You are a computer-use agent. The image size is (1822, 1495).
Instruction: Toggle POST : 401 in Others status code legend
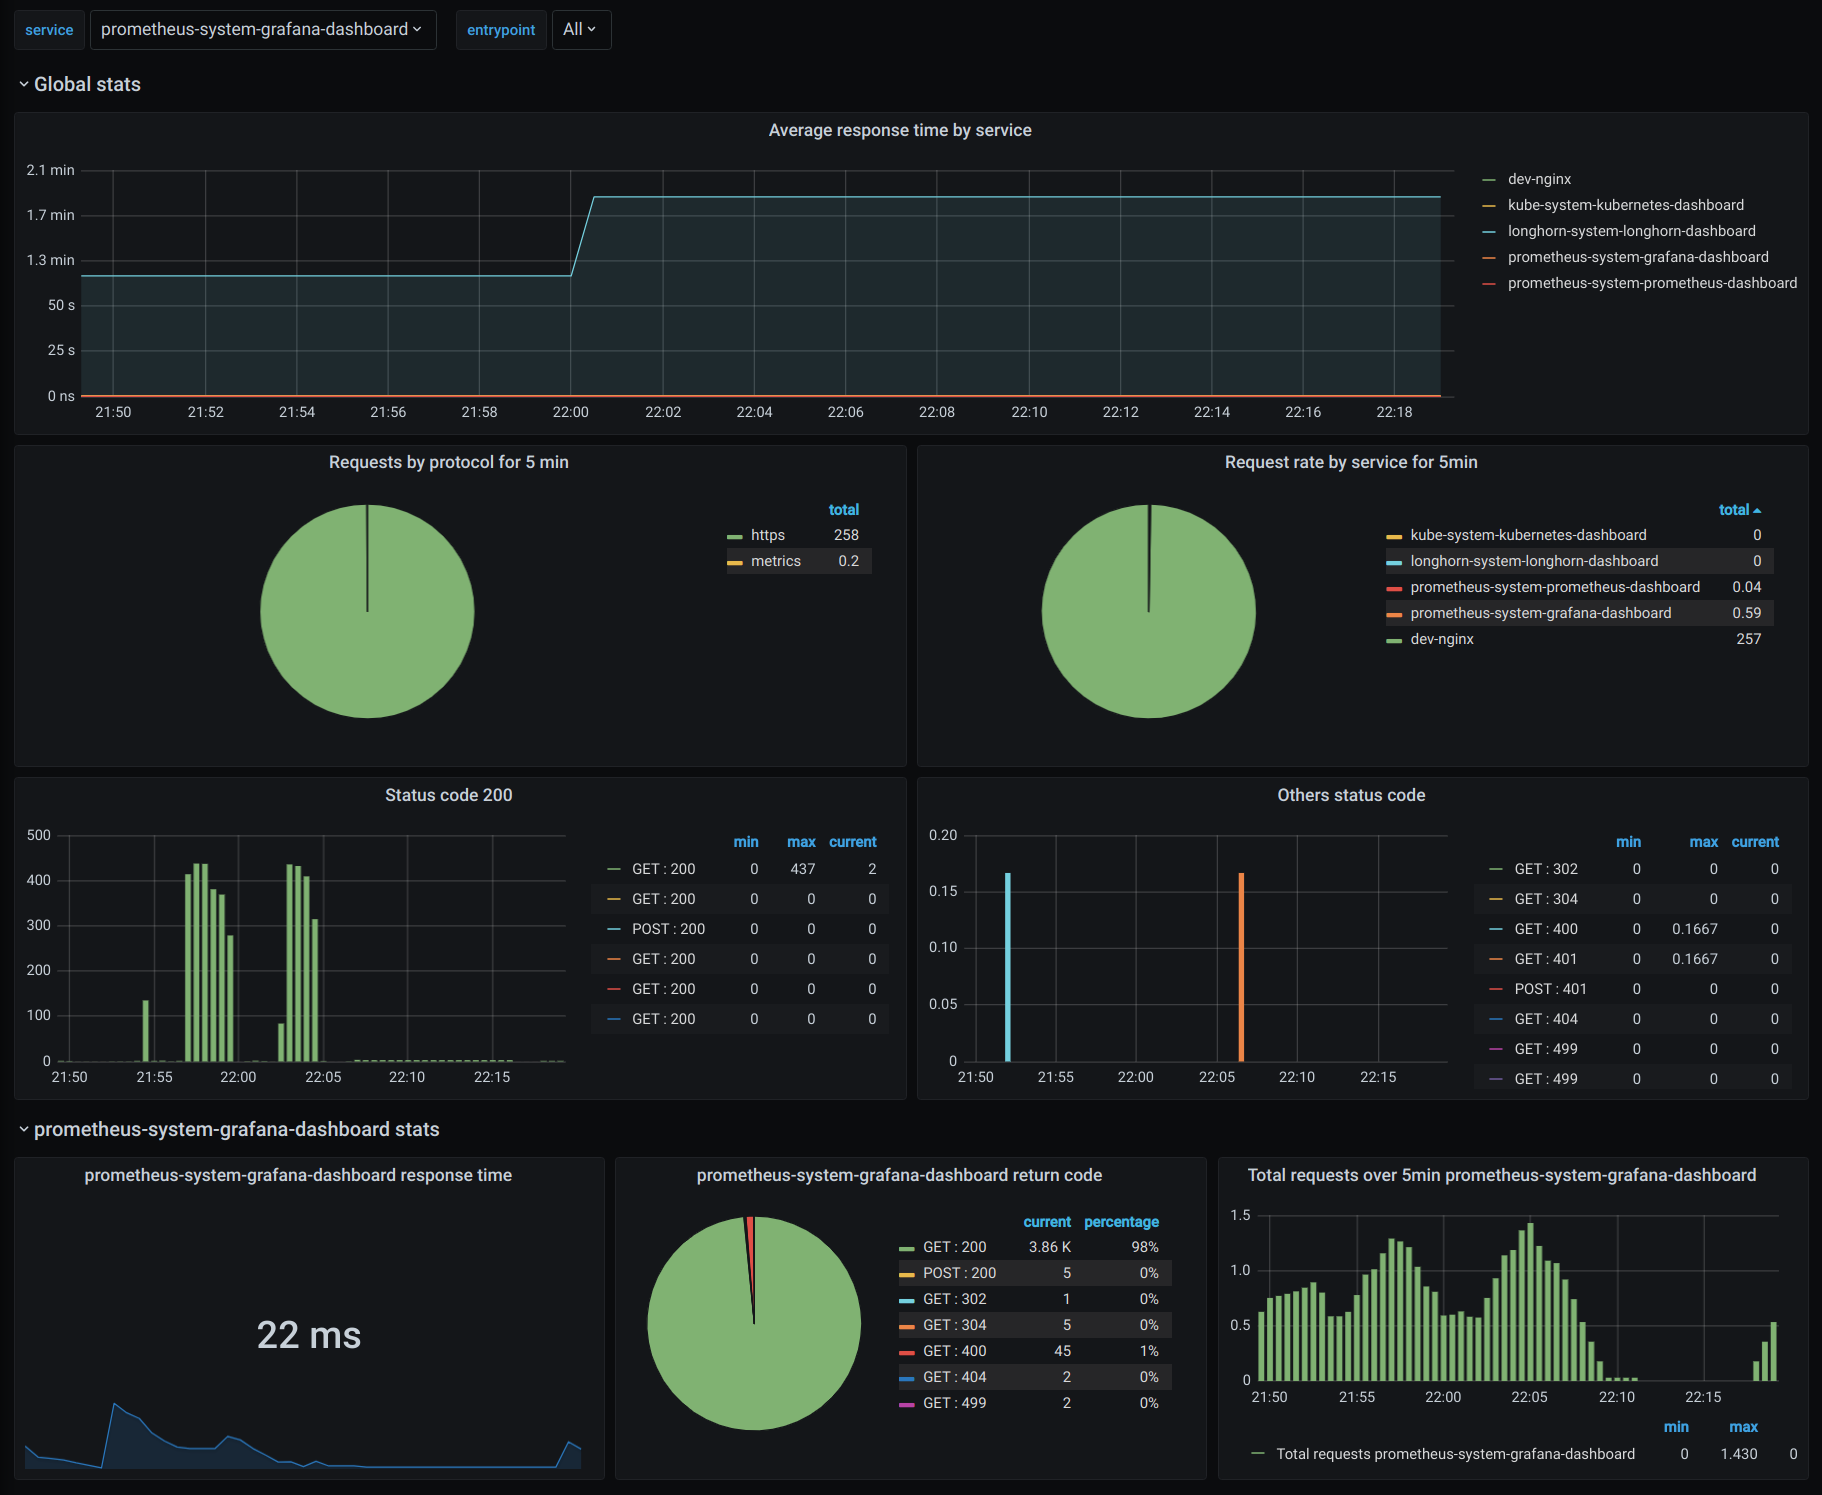click(1550, 990)
